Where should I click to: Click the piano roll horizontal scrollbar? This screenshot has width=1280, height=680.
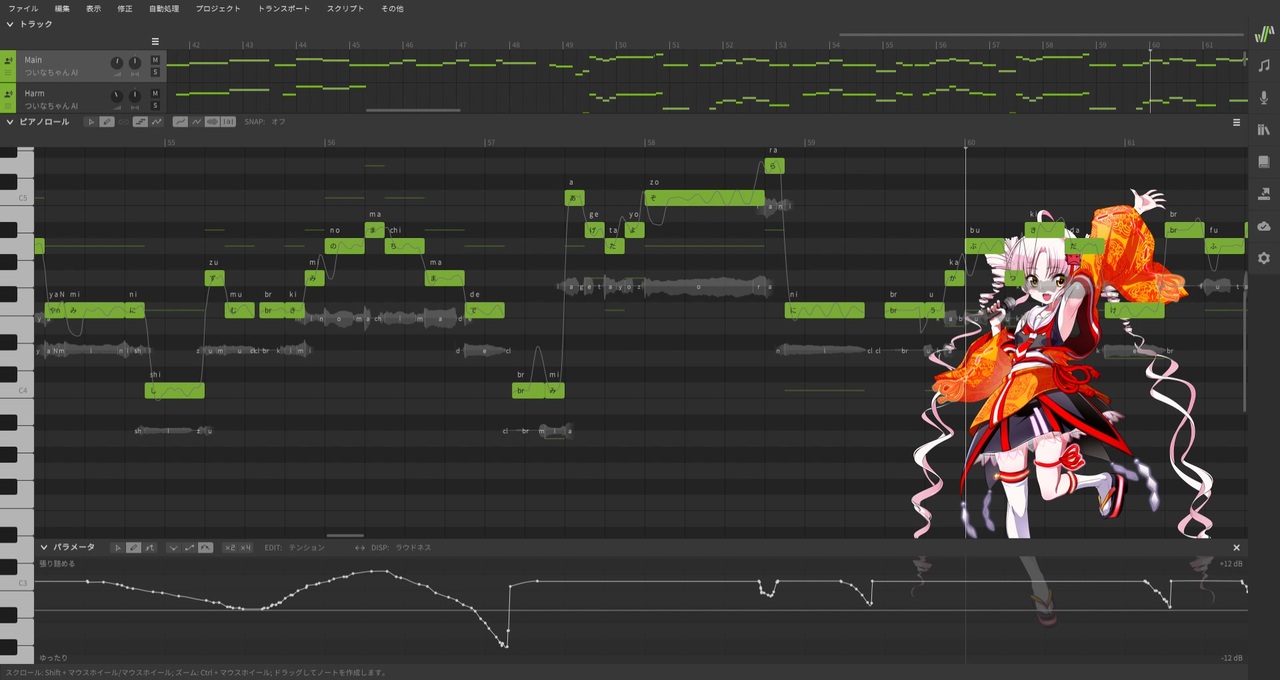point(345,536)
